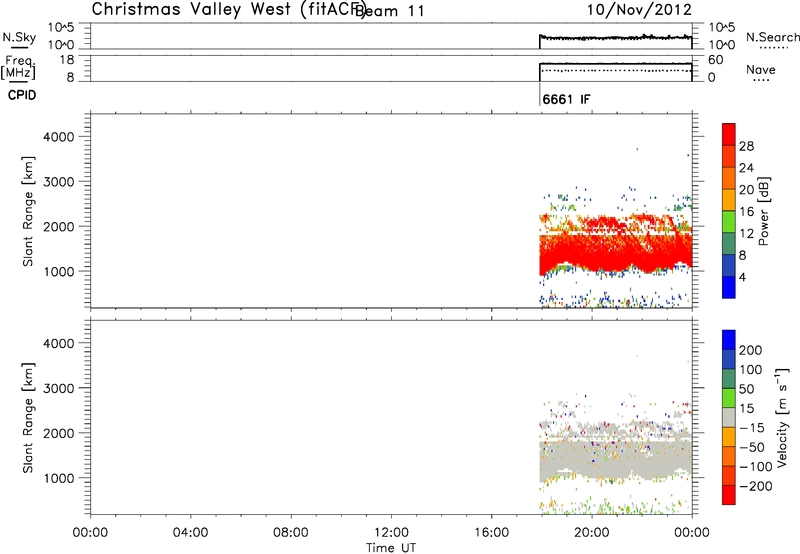Image resolution: width=800 pixels, height=554 pixels.
Task: Click the frequency trace in the Freq panel
Action: pos(615,64)
